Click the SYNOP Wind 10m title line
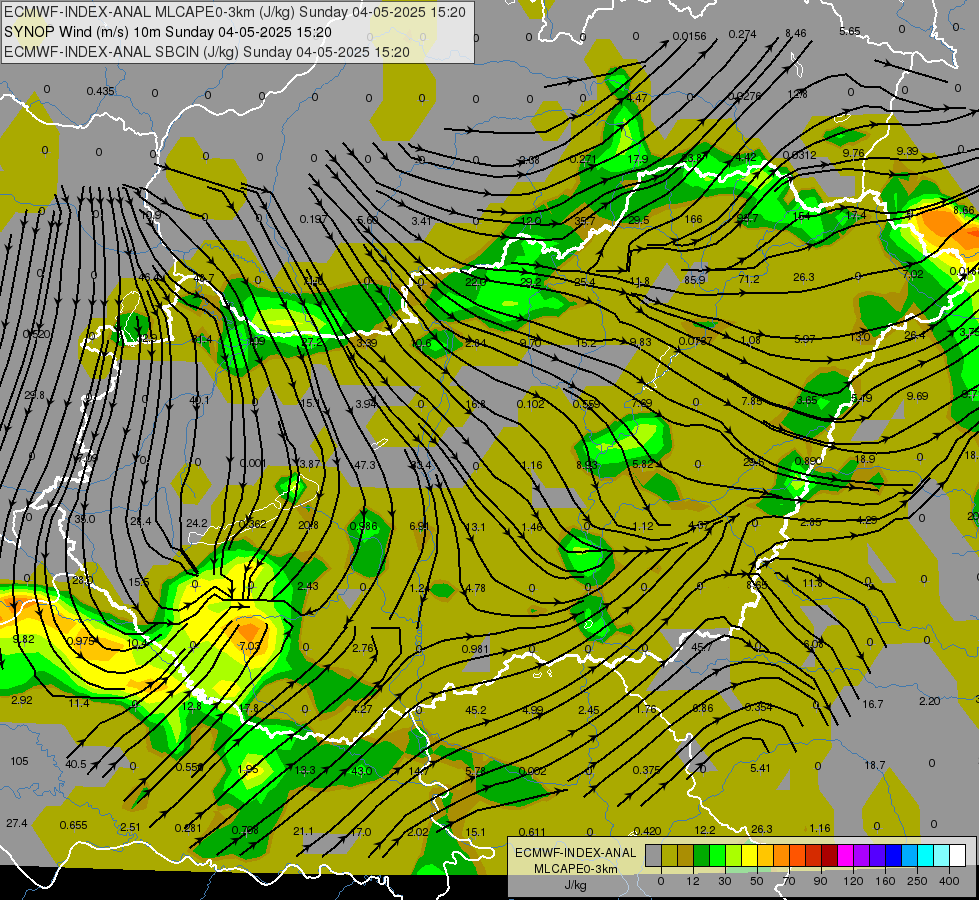 167,32
